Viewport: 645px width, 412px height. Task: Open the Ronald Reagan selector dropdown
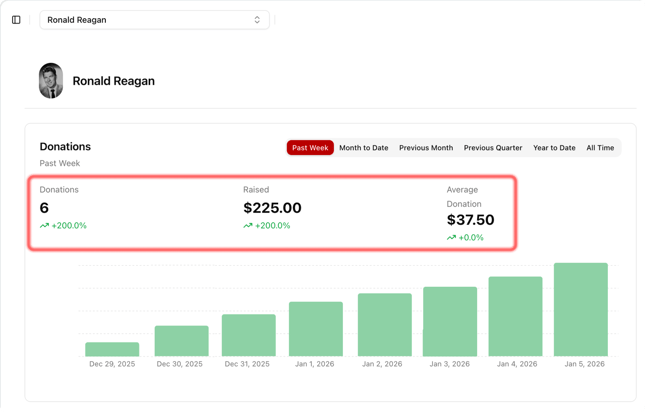pyautogui.click(x=154, y=20)
